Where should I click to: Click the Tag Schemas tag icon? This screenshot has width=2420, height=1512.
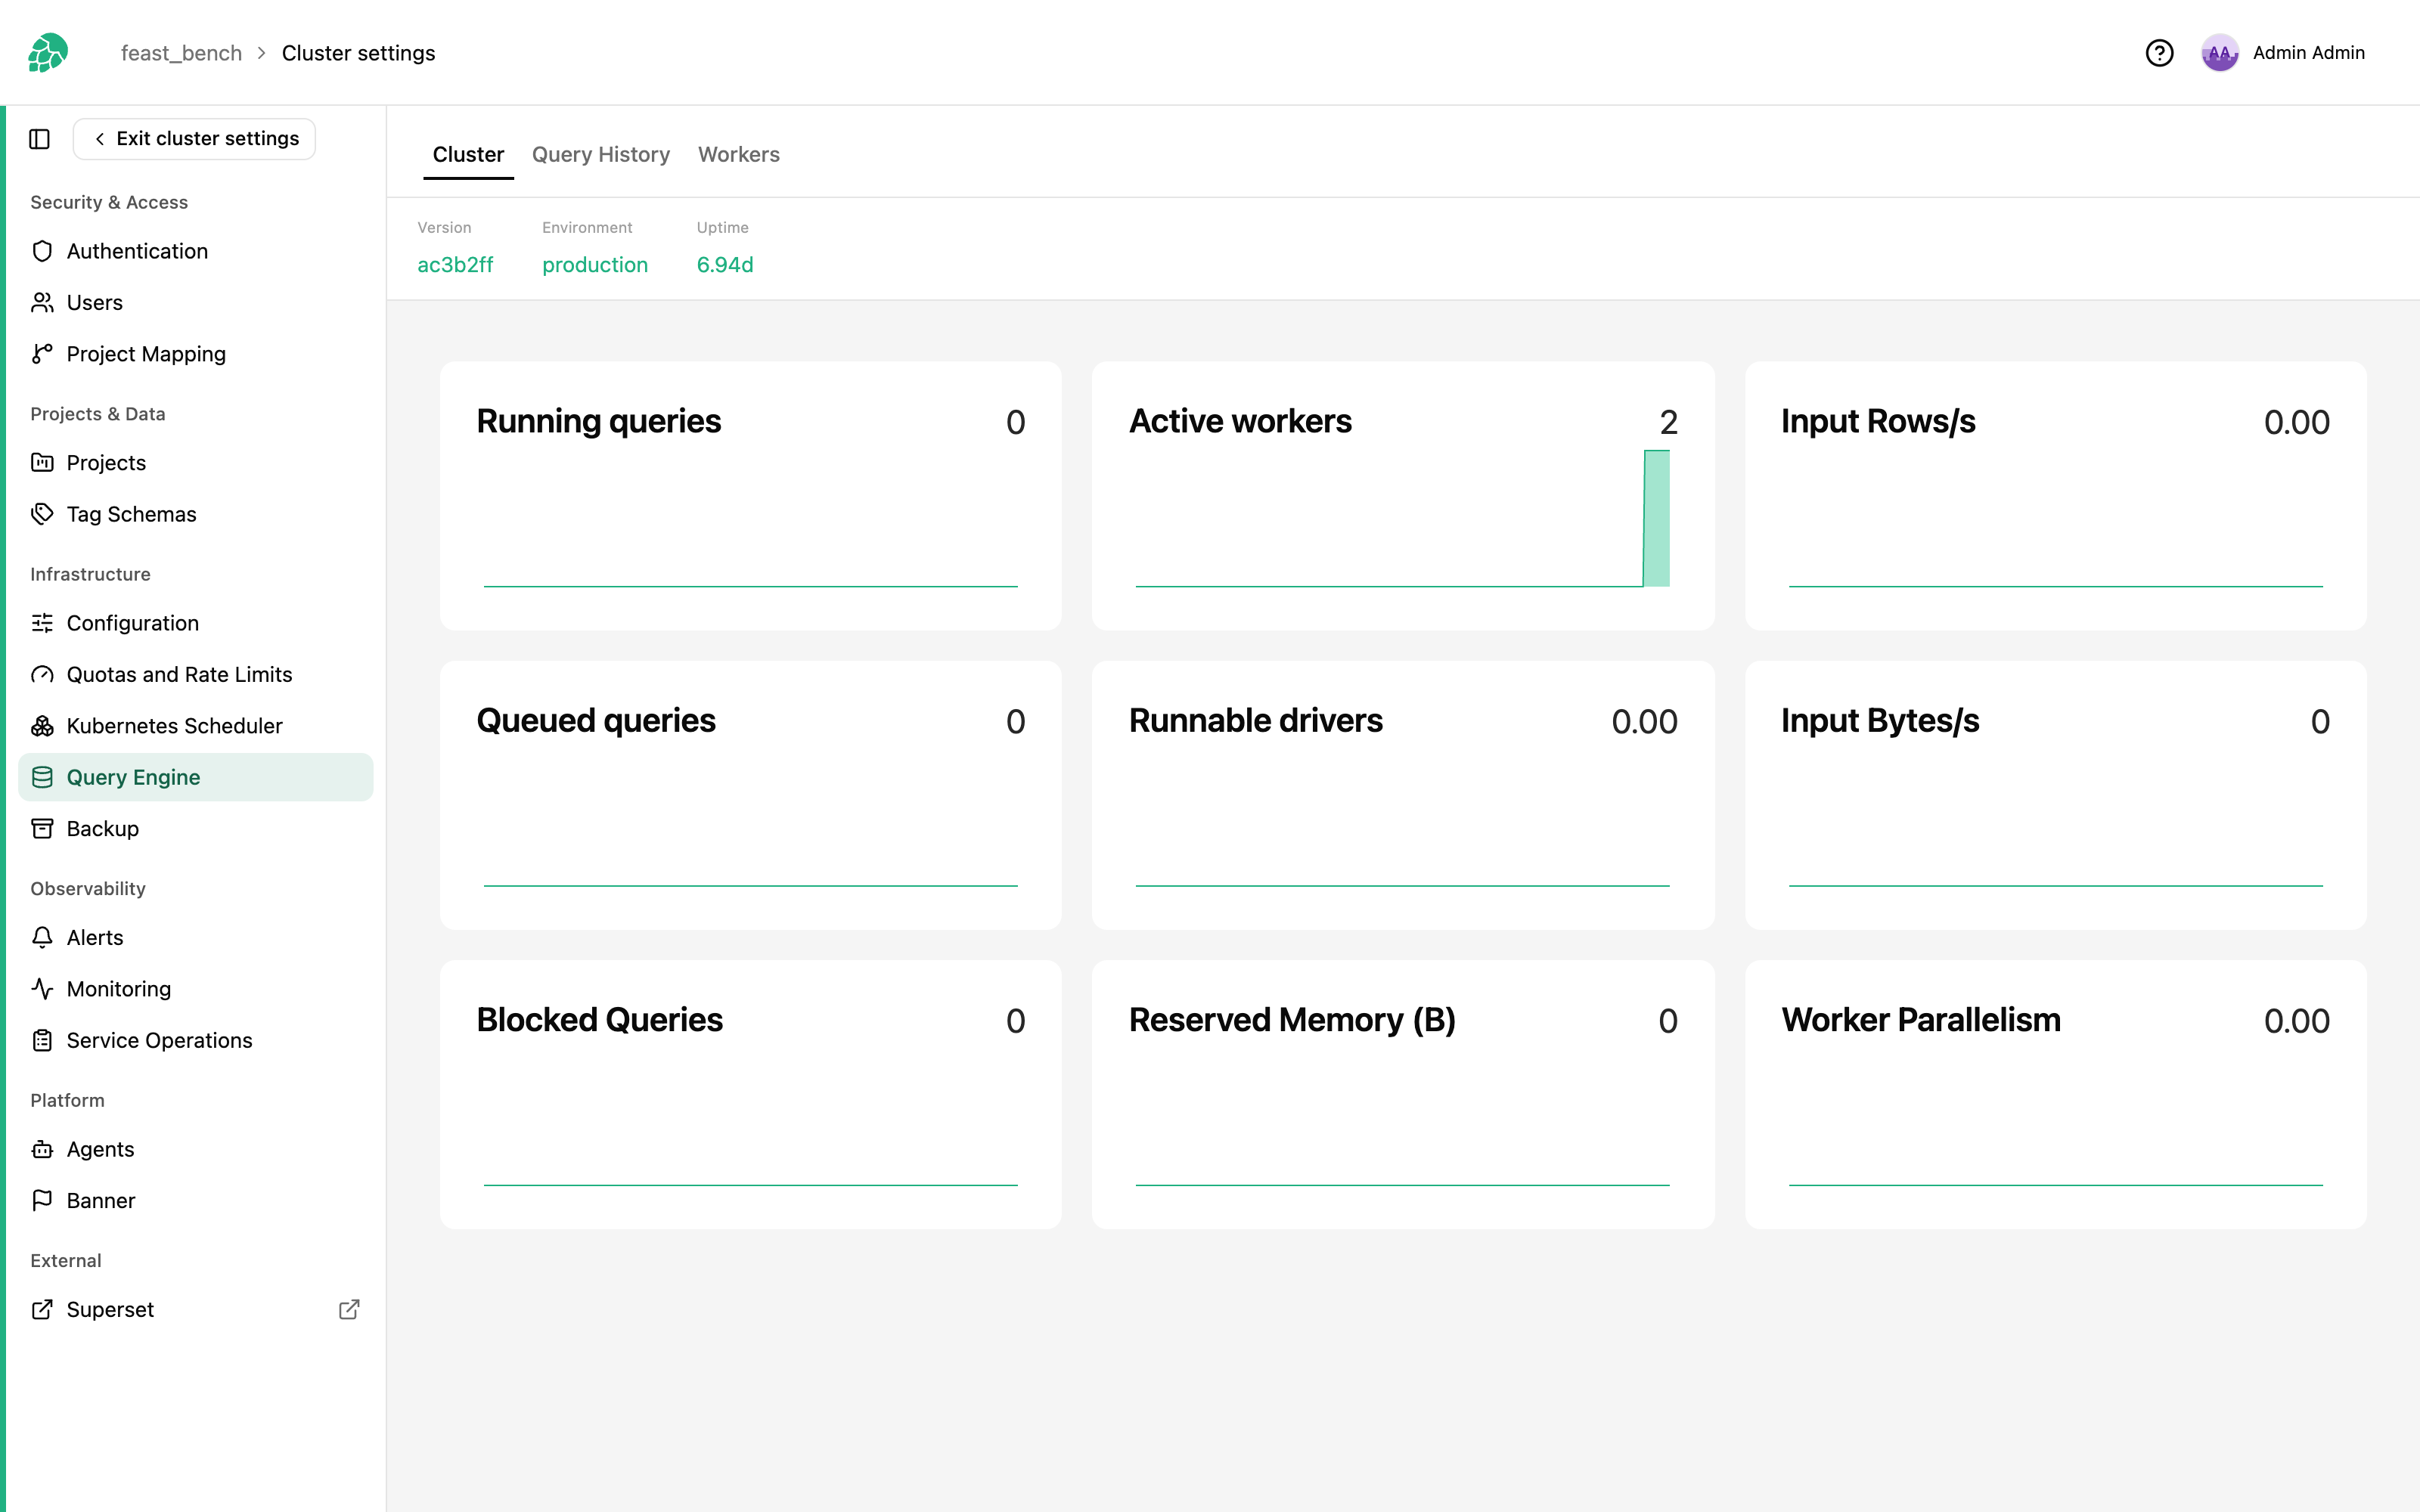click(x=42, y=514)
